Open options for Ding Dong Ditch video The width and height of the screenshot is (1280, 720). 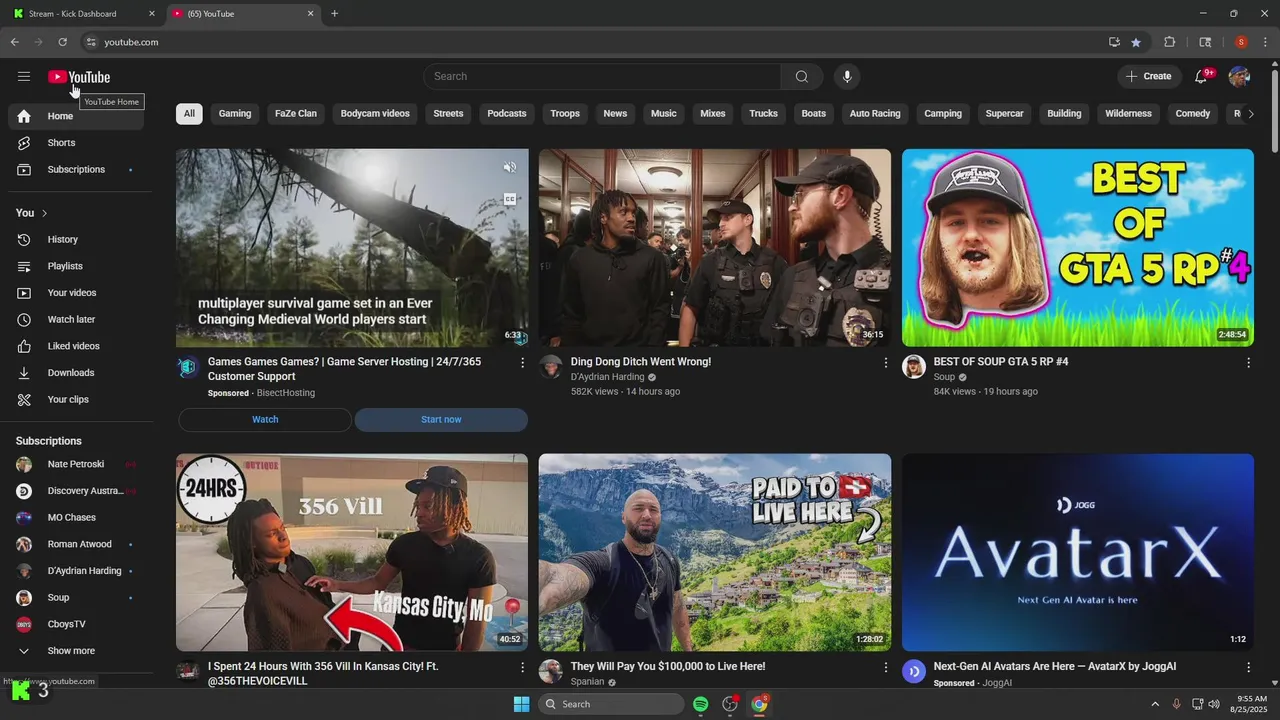pos(885,363)
